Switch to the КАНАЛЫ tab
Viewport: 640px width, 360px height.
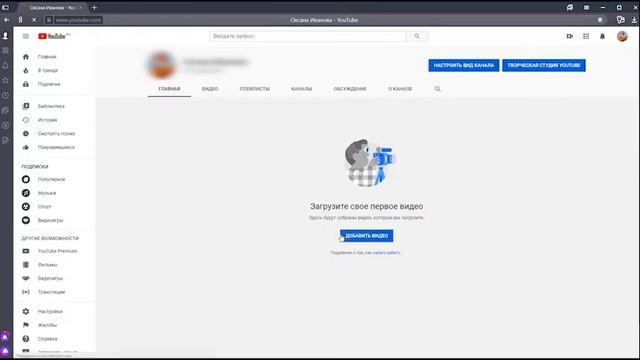tap(302, 89)
